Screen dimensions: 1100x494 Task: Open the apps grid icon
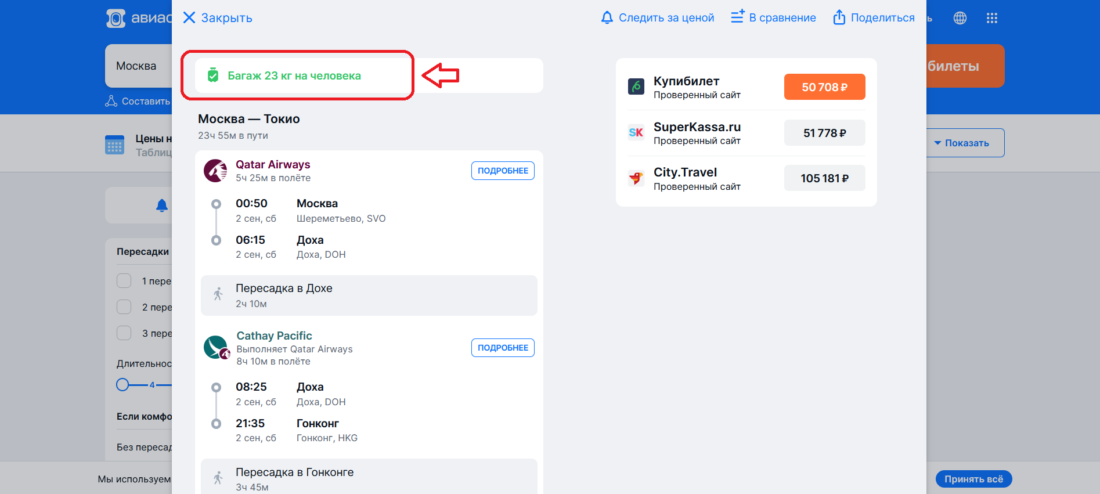pos(992,18)
